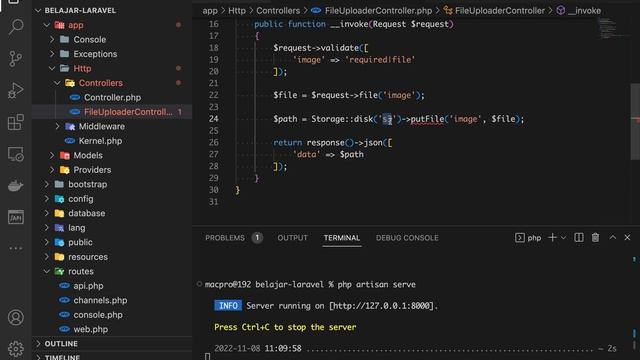This screenshot has width=640, height=360.
Task: Expand the database folder
Action: coord(47,213)
